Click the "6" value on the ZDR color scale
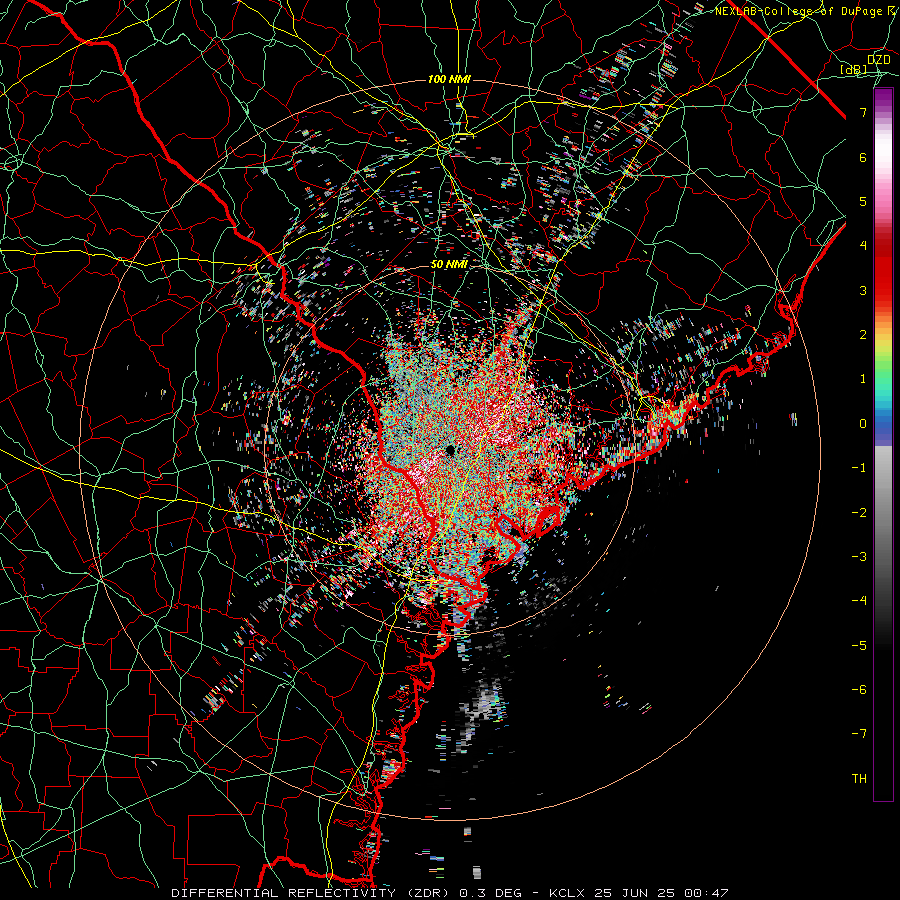The height and width of the screenshot is (900, 900). (863, 157)
